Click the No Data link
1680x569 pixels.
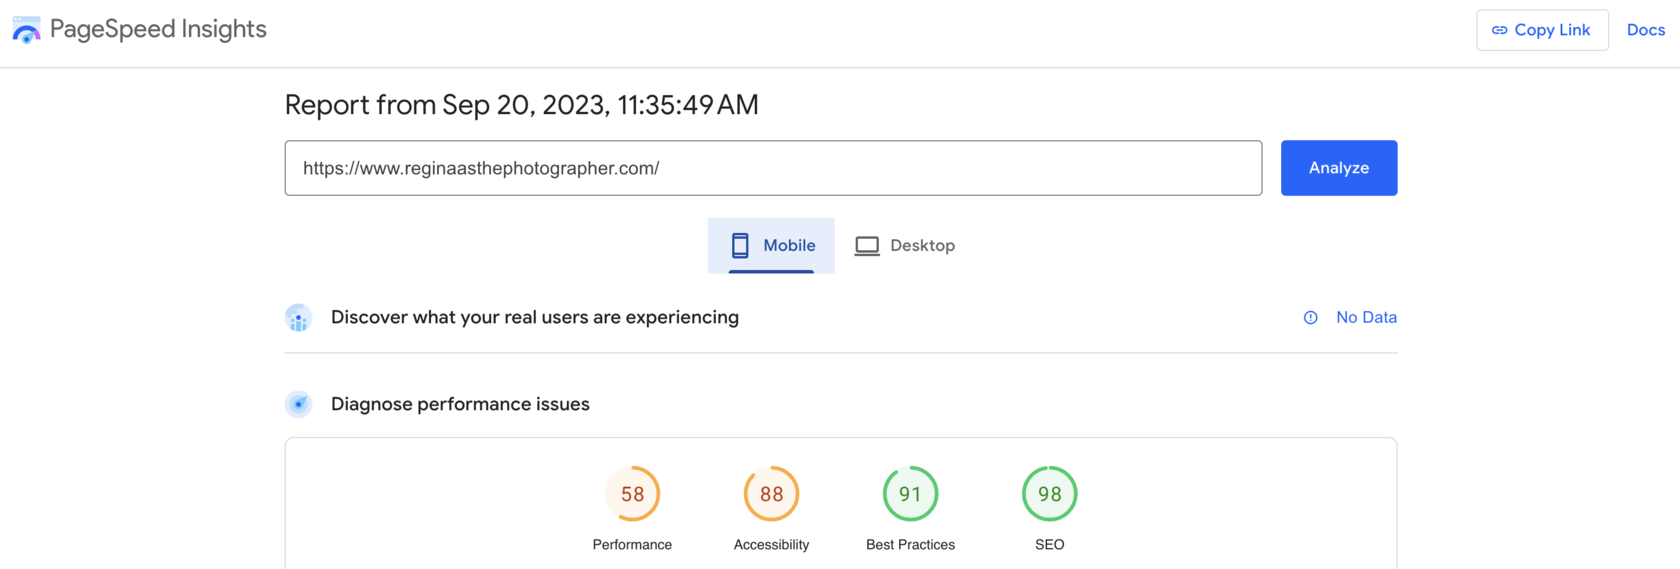pos(1366,318)
